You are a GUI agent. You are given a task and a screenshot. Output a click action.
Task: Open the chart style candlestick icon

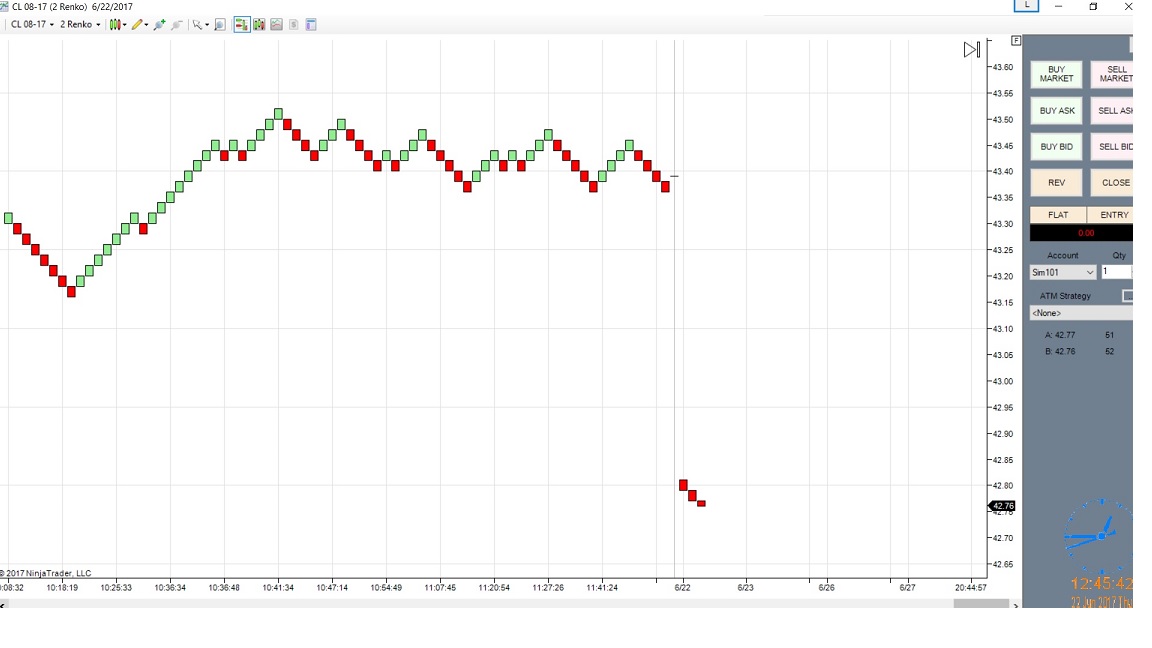click(x=115, y=24)
